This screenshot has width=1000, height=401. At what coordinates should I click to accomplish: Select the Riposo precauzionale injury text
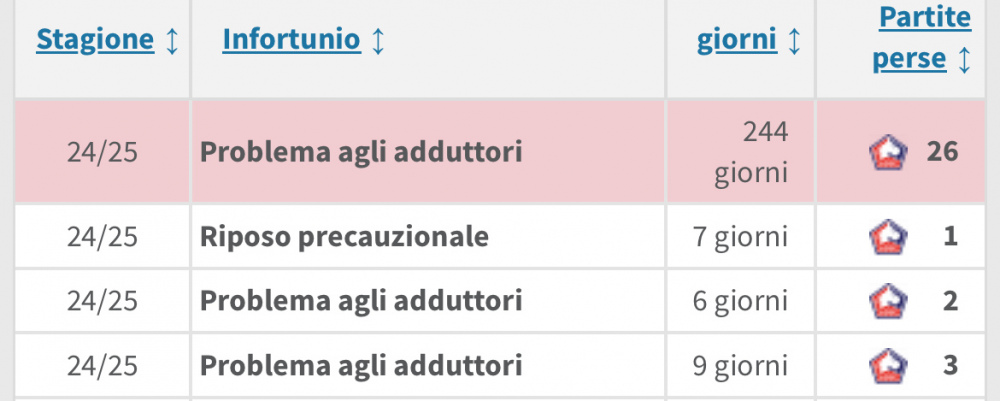click(344, 237)
